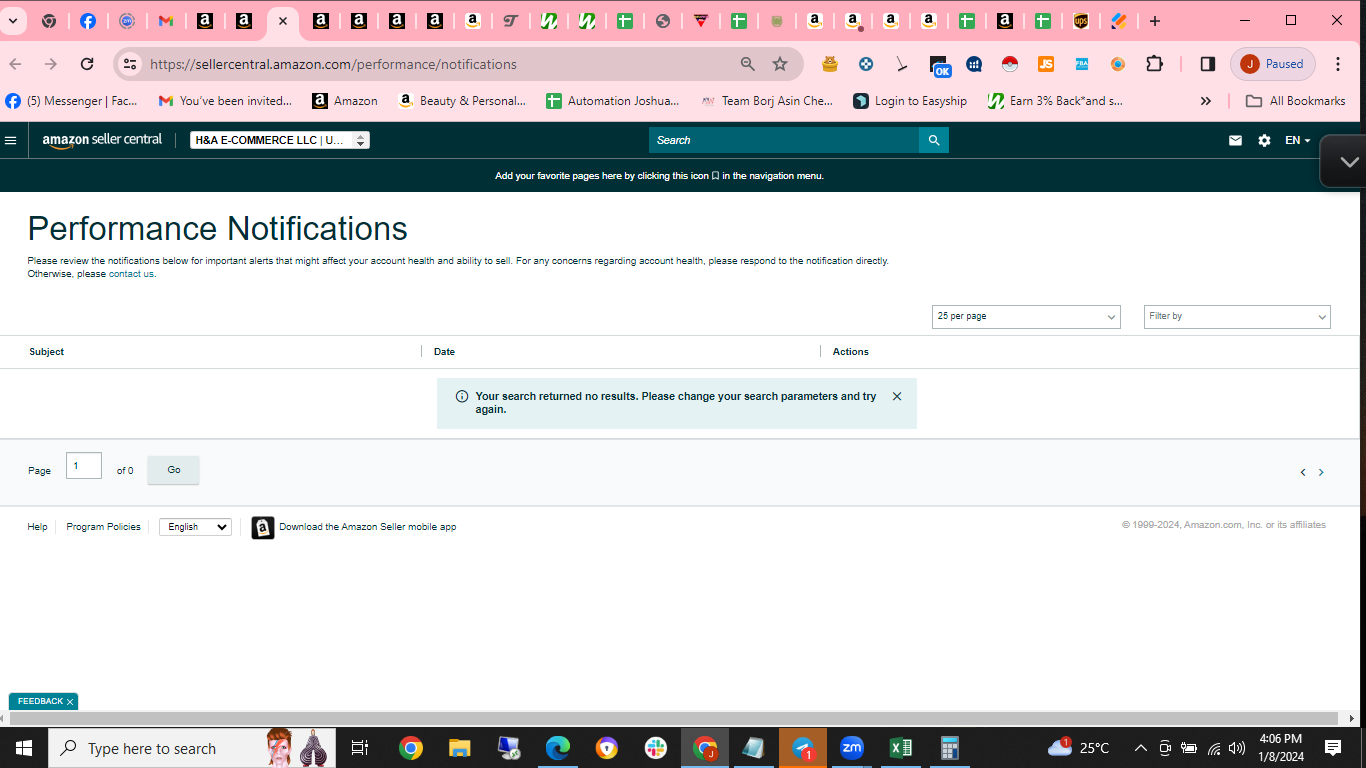
Task: Open the settings gear in Seller Central
Action: point(1264,140)
